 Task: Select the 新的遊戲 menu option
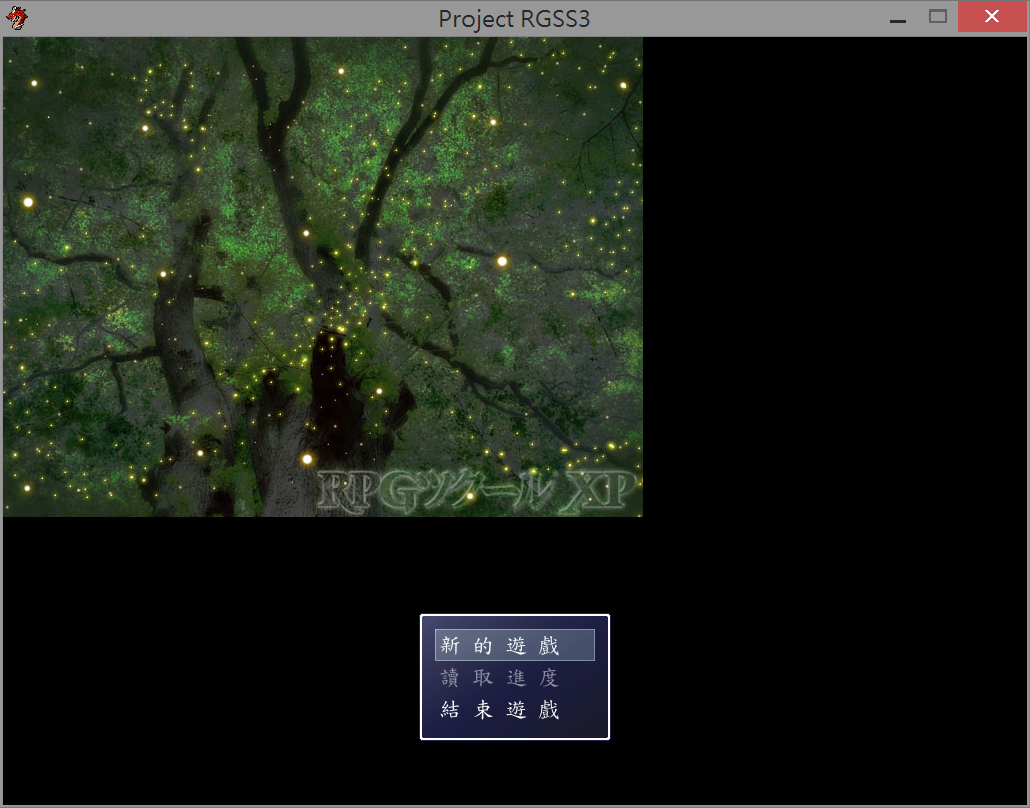pos(514,645)
